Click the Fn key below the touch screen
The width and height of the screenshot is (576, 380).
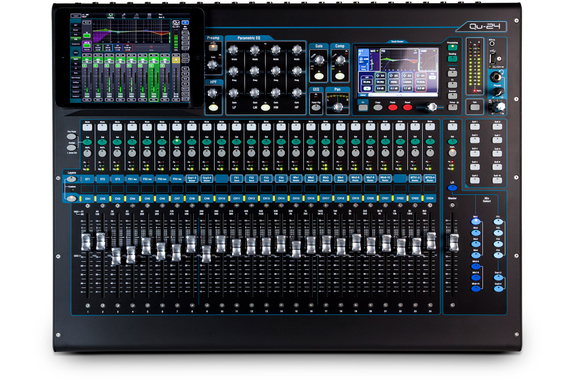pos(363,108)
